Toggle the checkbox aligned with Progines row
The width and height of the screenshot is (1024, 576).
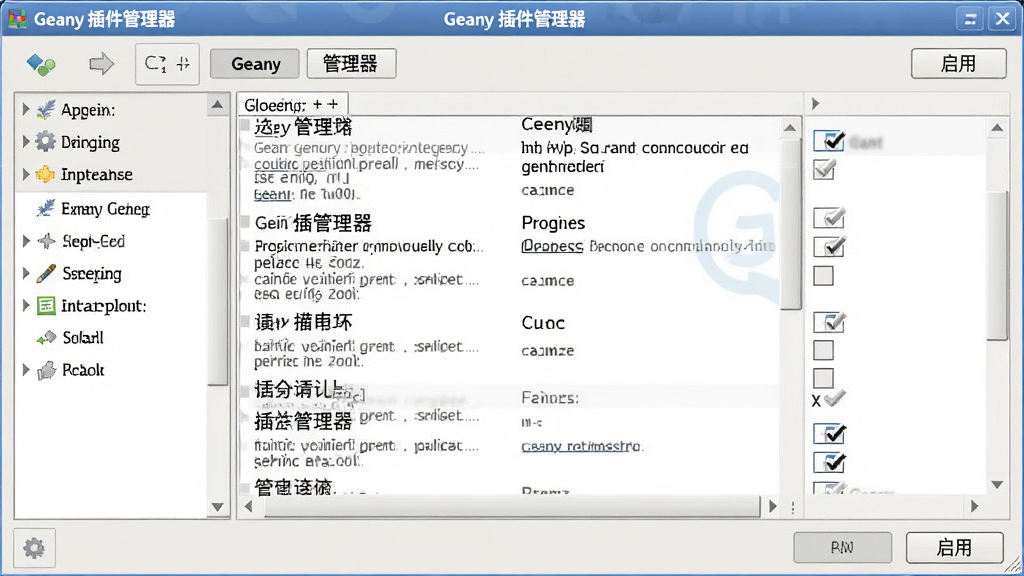pos(829,217)
